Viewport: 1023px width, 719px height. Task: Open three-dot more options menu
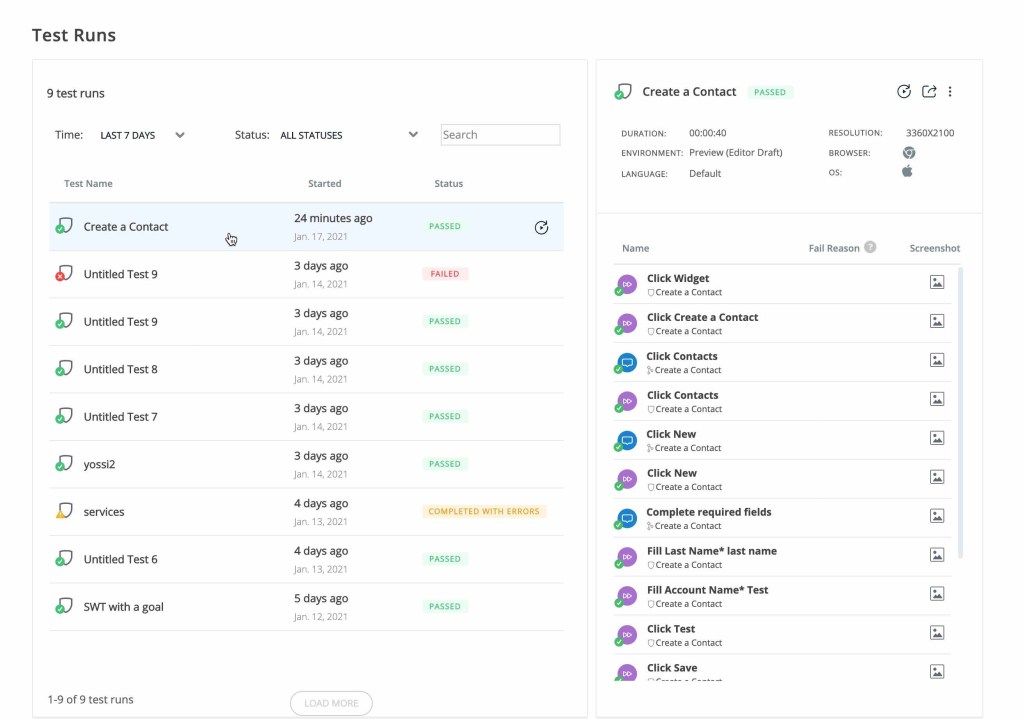[950, 92]
